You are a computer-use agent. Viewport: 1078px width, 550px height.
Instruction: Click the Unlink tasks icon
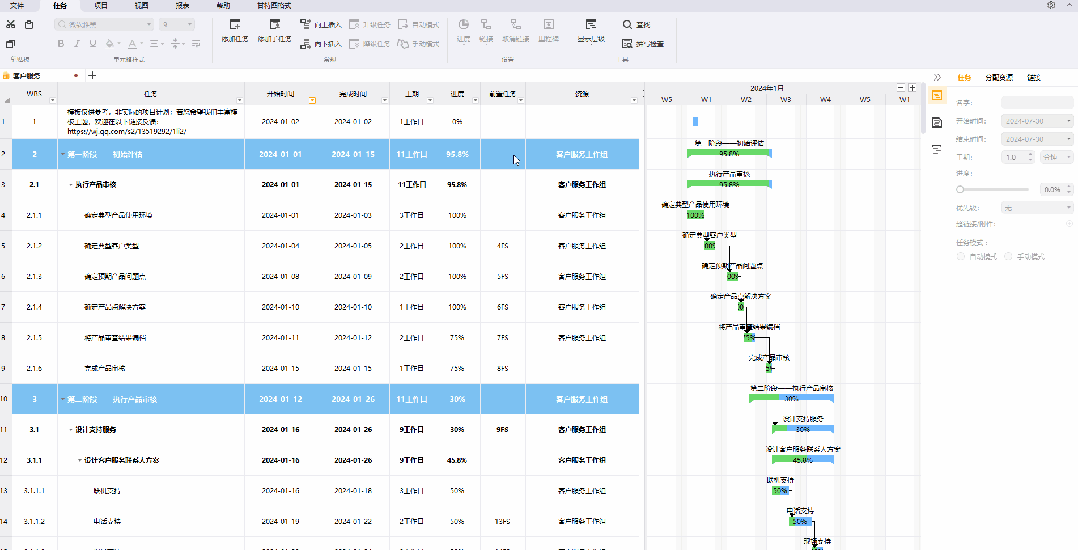516,25
